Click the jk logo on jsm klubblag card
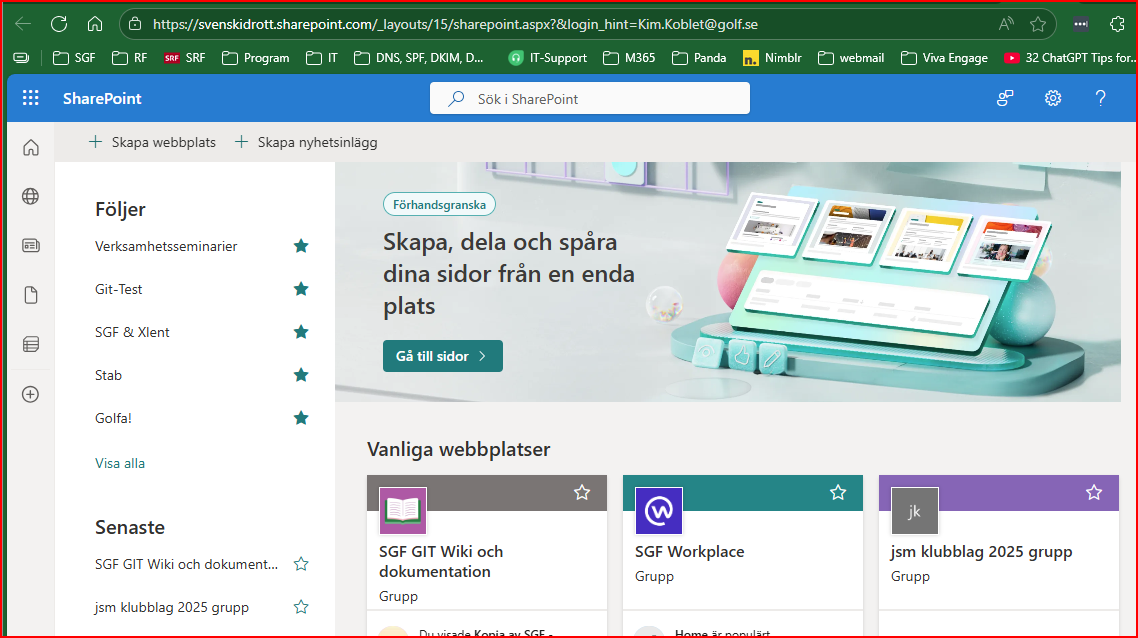The width and height of the screenshot is (1138, 638). pyautogui.click(x=914, y=510)
